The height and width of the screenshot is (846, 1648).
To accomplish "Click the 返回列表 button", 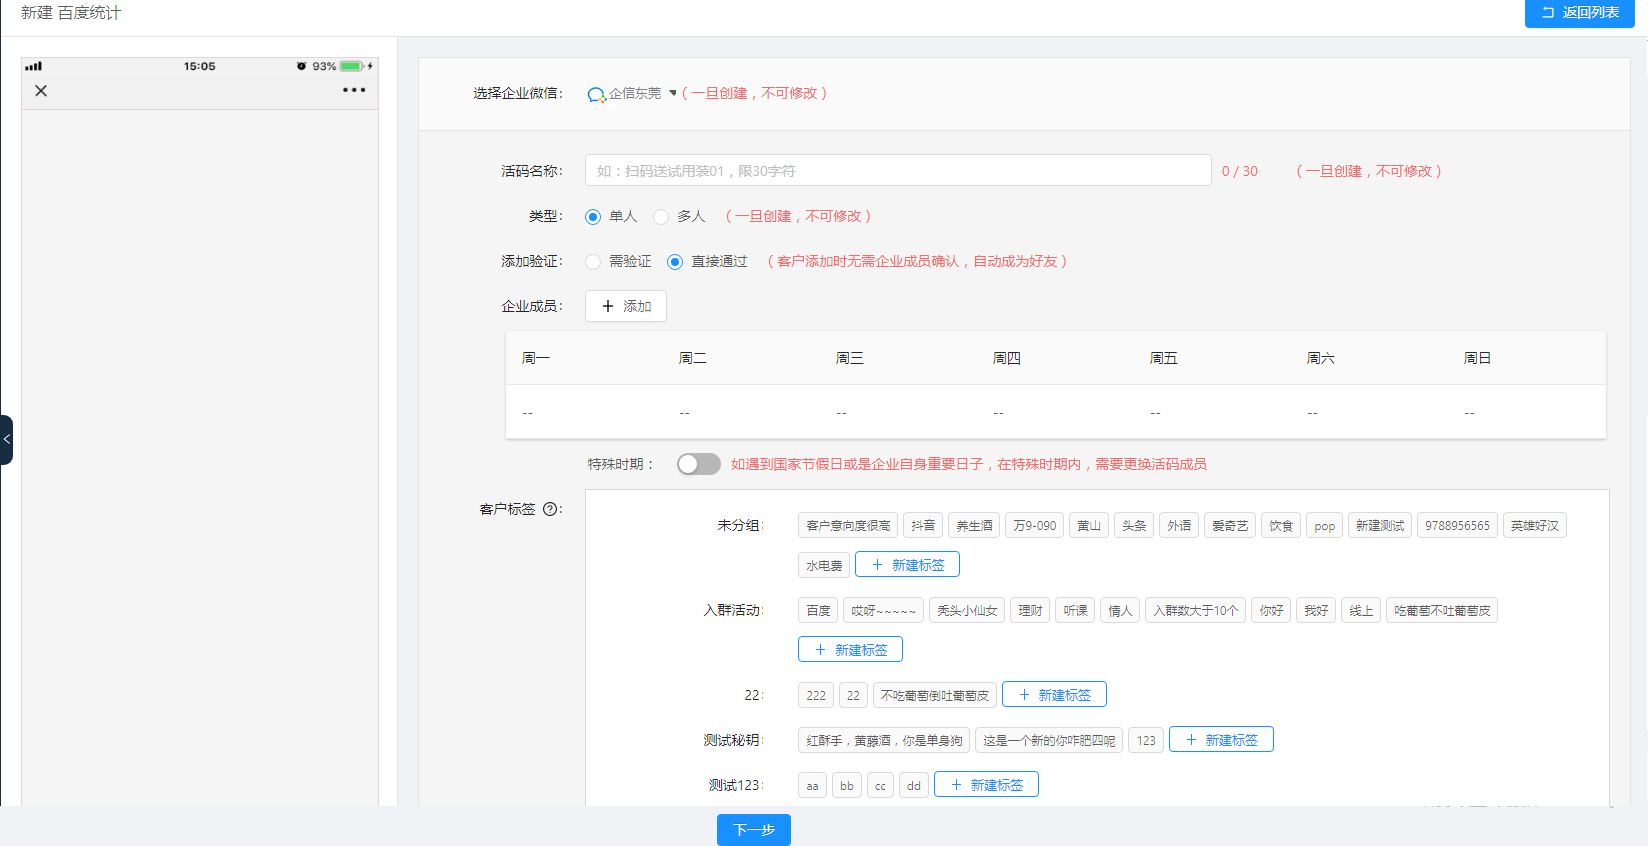I will 1580,13.
